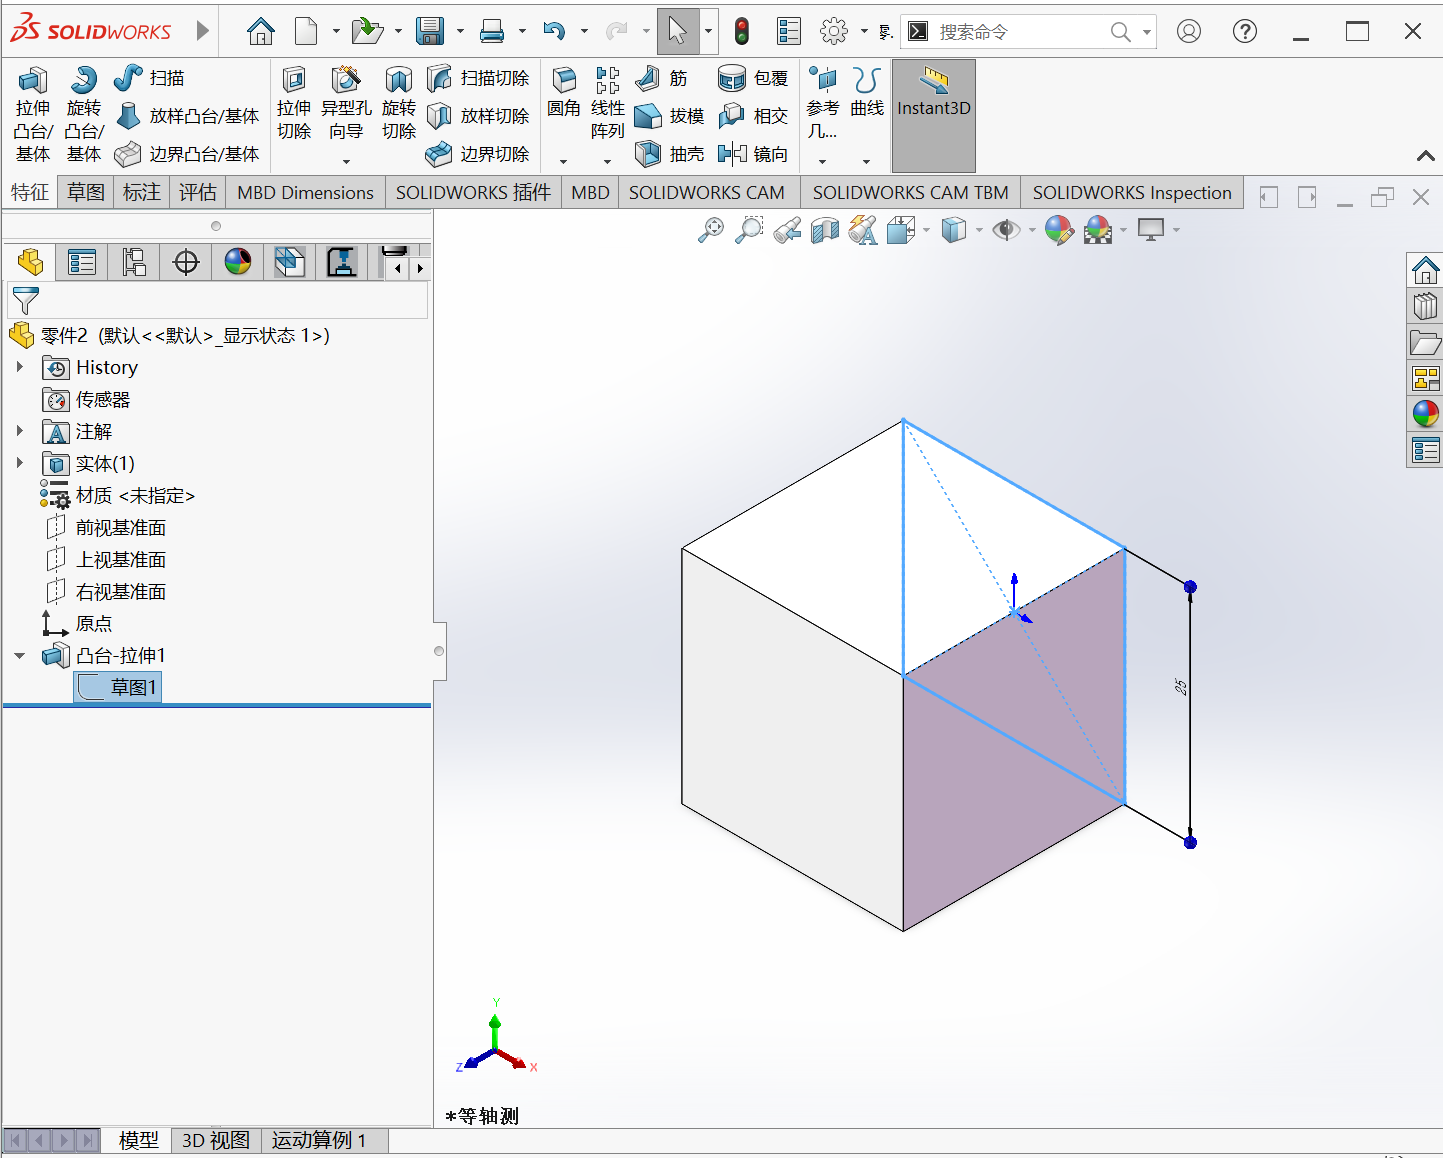This screenshot has height=1158, width=1443.
Task: Open dropdown arrow under 圆角 fillet
Action: coord(564,161)
